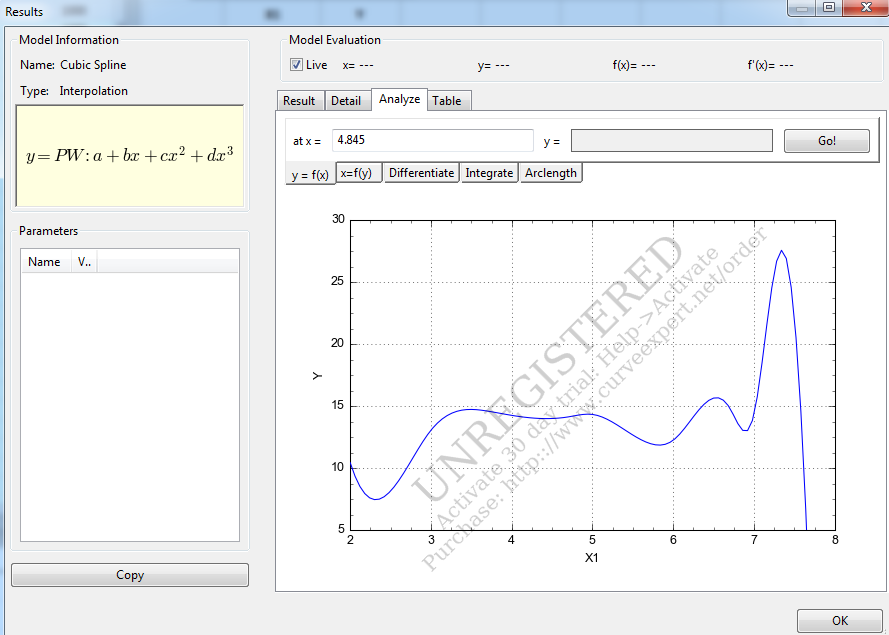Toggle the Live checkbox
Screen dimensions: 889x635
(x=296, y=65)
